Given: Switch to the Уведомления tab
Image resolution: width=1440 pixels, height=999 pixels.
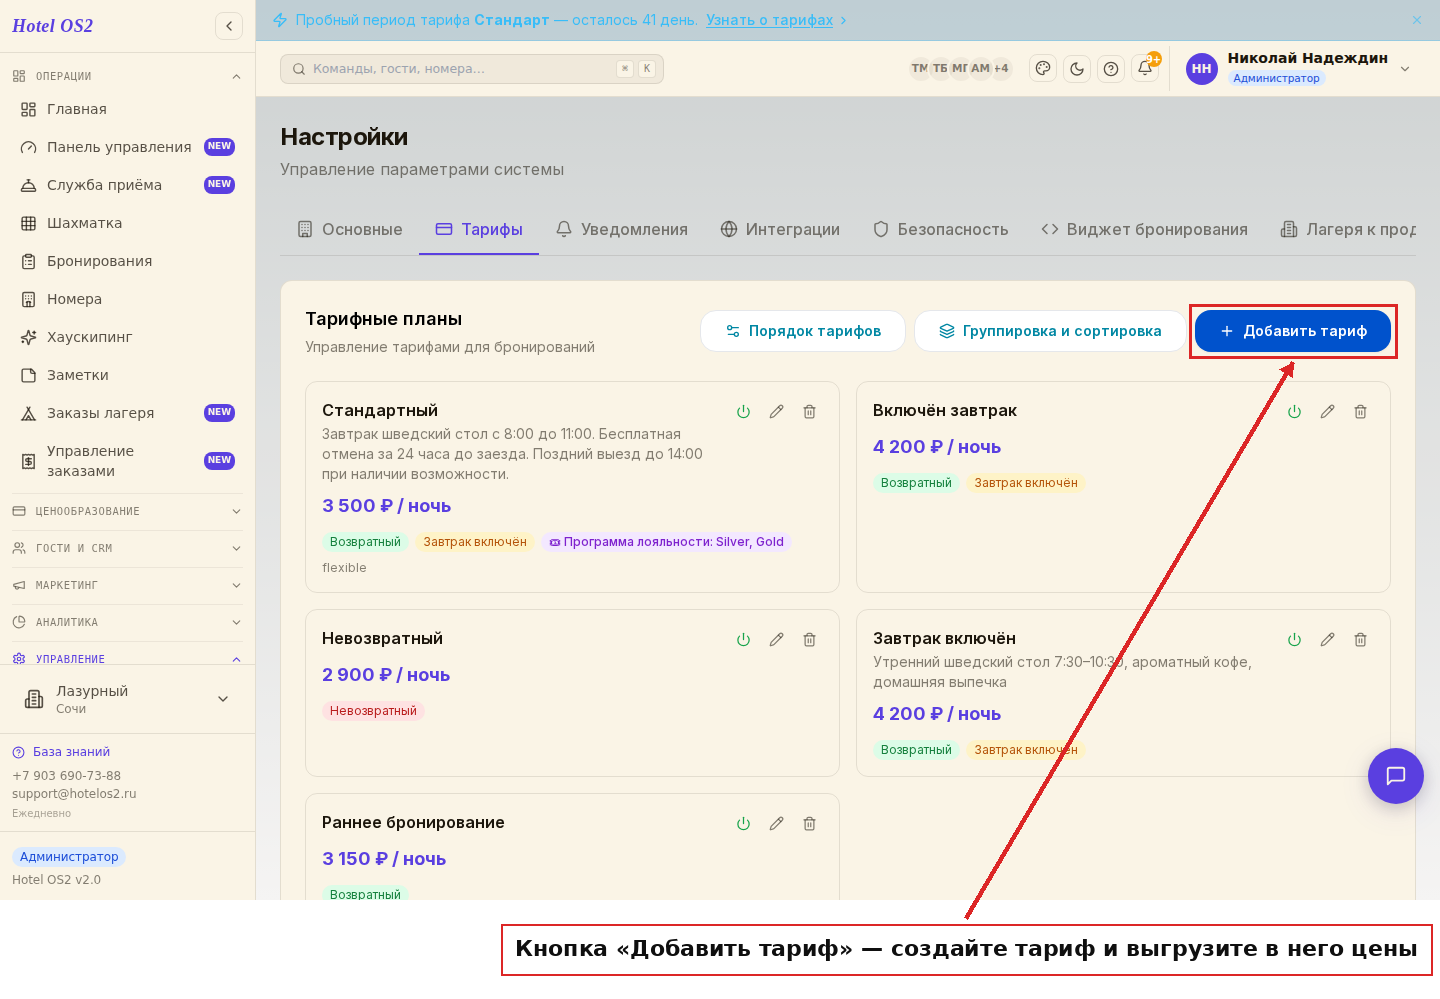Looking at the screenshot, I should tap(622, 230).
